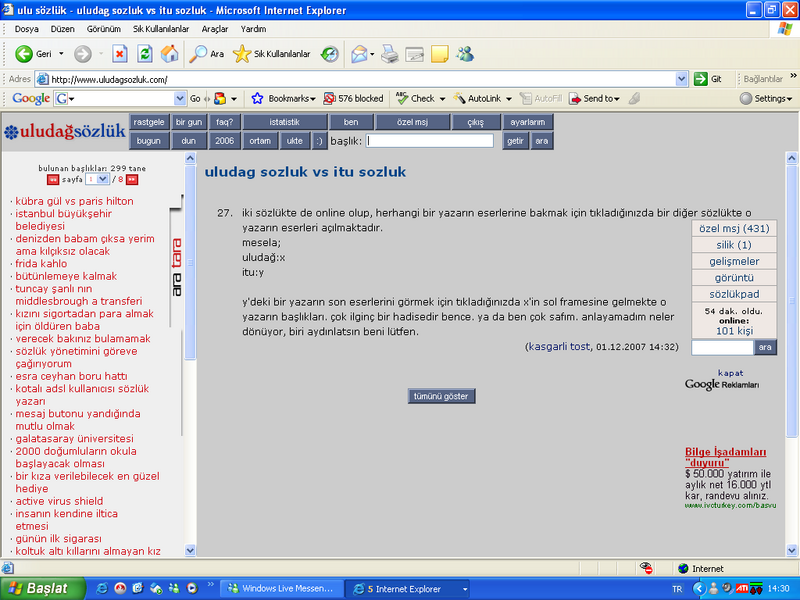Click the özel msj nav button
Viewport: 800px width, 600px height.
pyautogui.click(x=412, y=122)
